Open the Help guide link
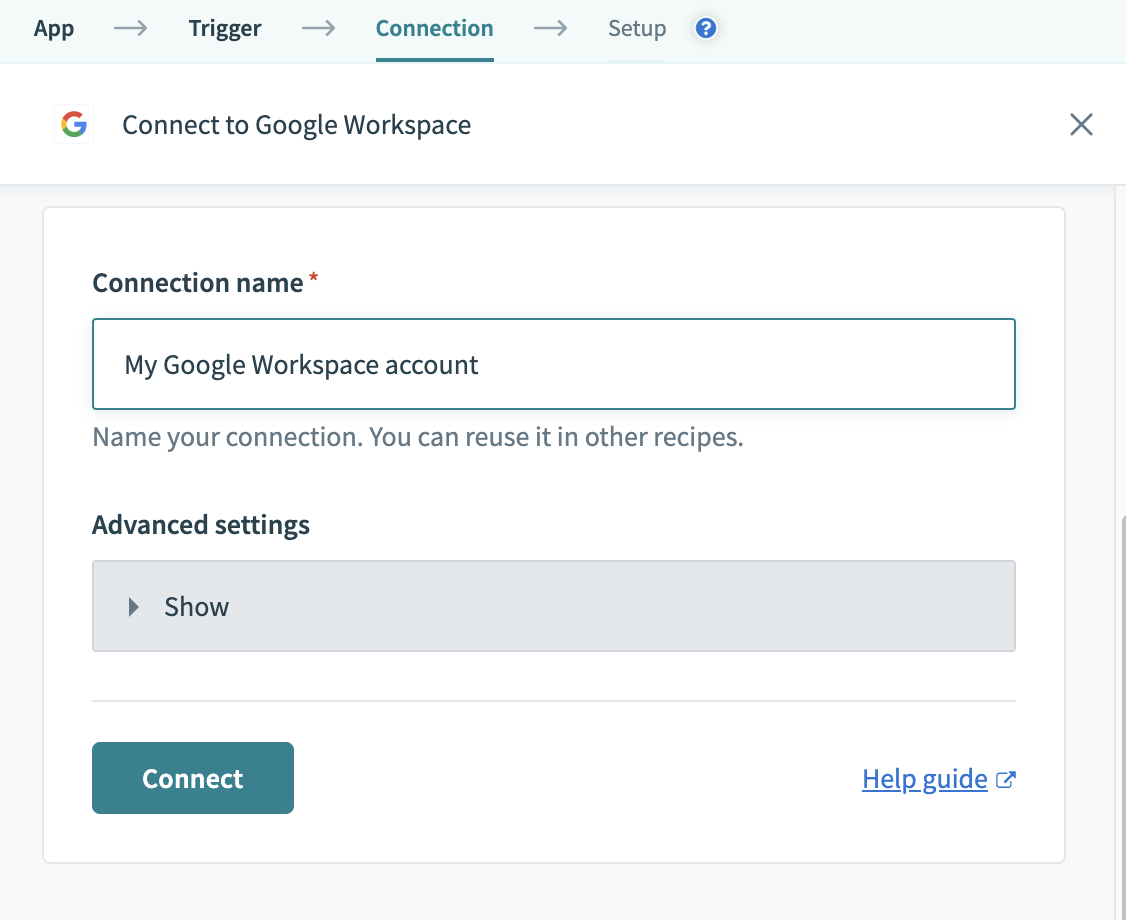Viewport: 1126px width, 920px height. click(925, 780)
